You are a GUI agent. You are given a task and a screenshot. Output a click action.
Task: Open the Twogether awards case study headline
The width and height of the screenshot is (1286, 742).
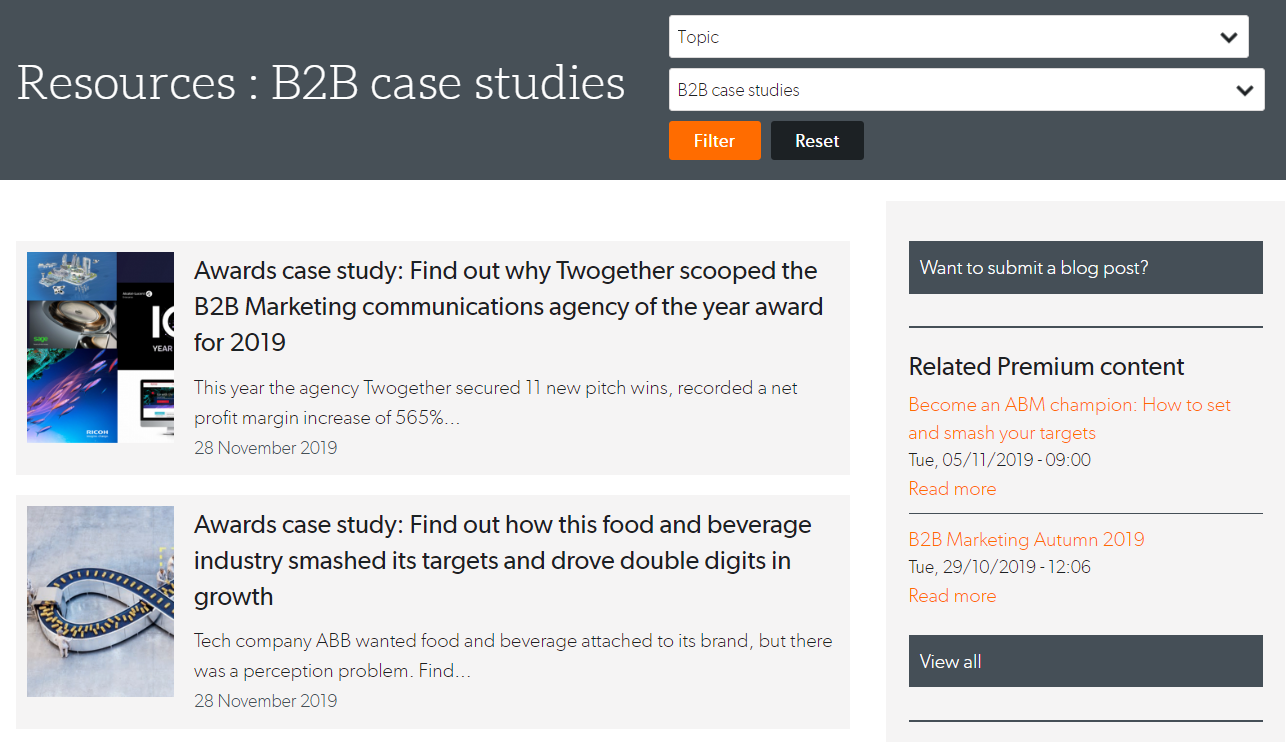(508, 306)
